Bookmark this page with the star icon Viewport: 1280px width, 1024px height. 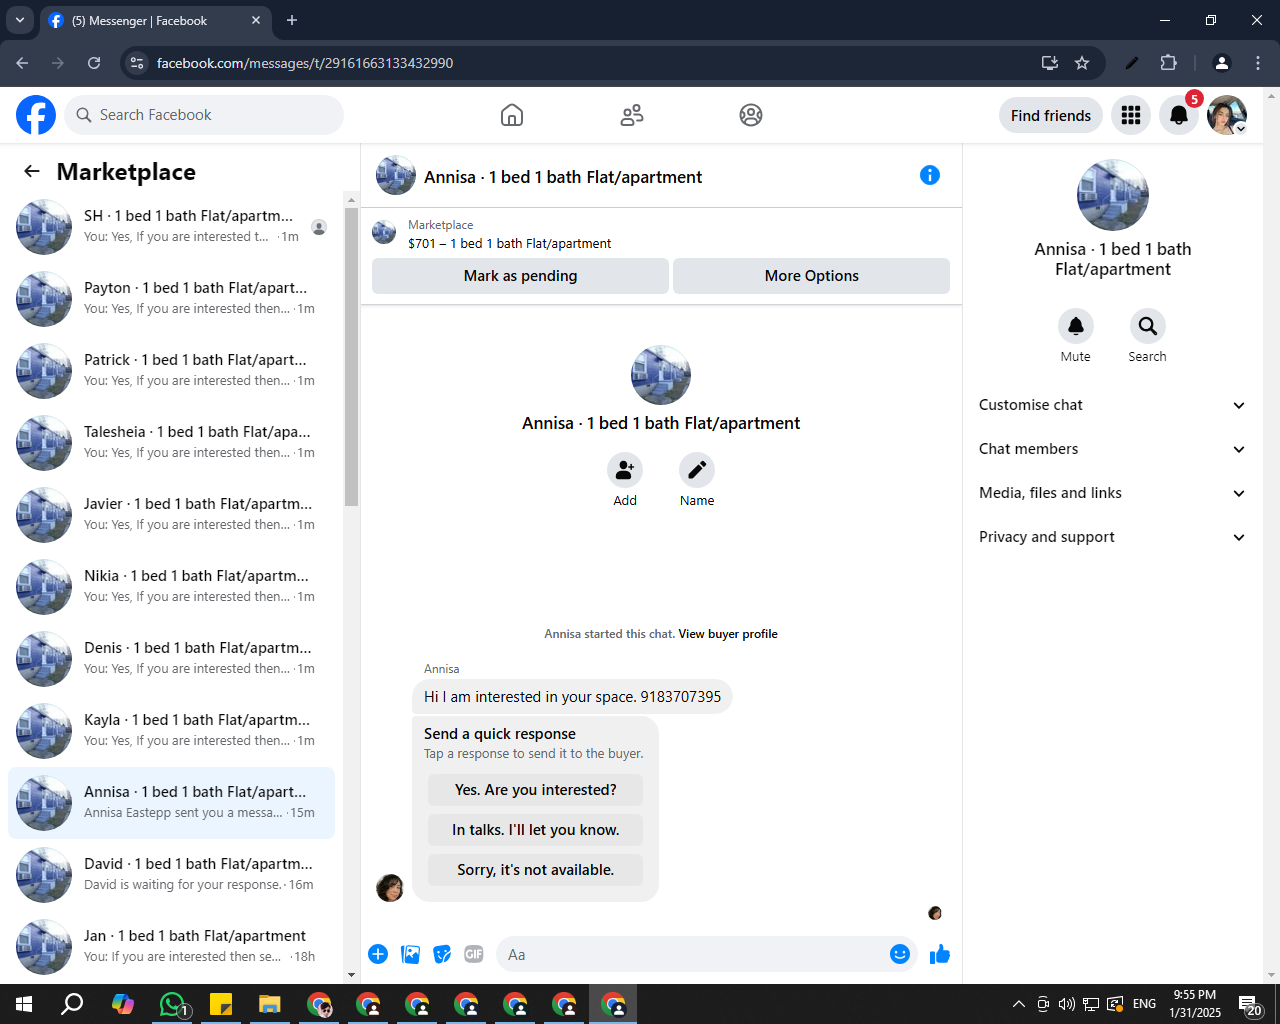[1082, 63]
